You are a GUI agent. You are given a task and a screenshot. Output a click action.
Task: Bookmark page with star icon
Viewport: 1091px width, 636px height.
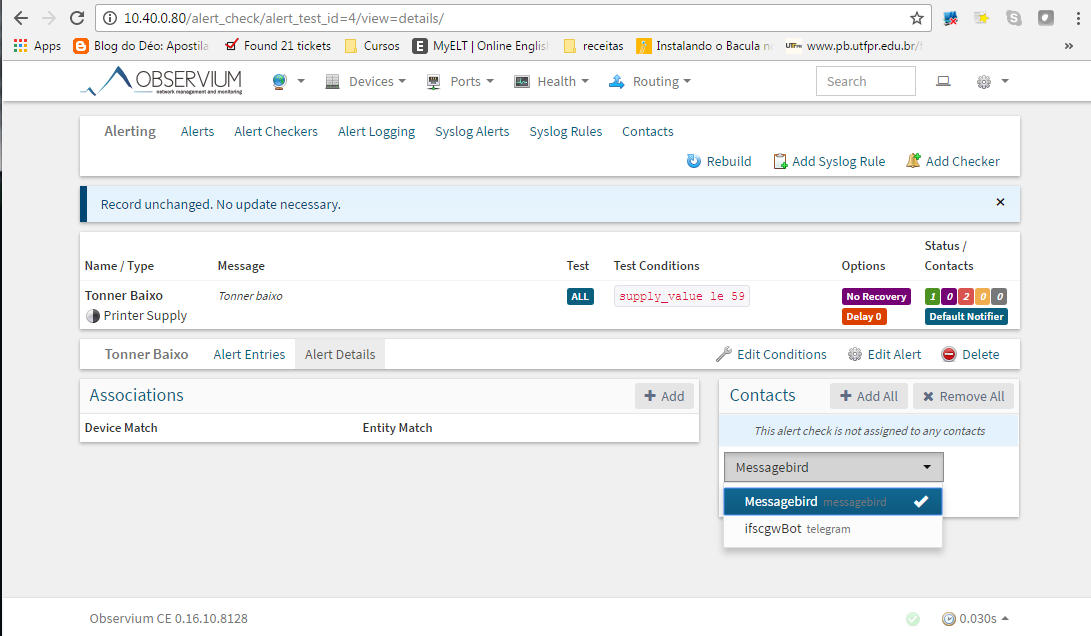pyautogui.click(x=916, y=18)
